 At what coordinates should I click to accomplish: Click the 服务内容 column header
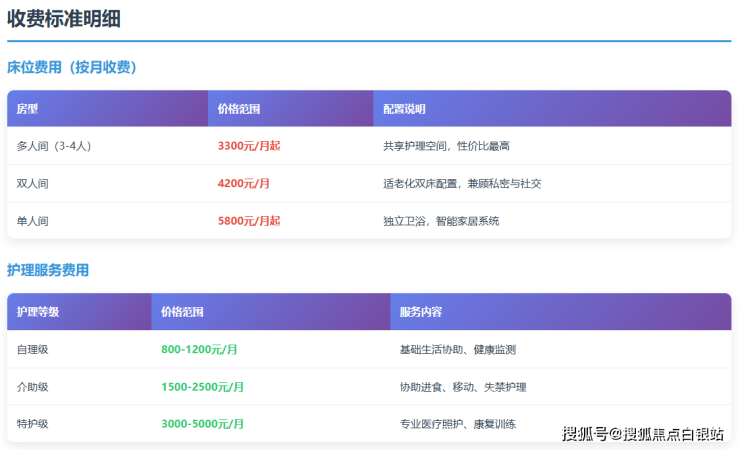tap(421, 312)
